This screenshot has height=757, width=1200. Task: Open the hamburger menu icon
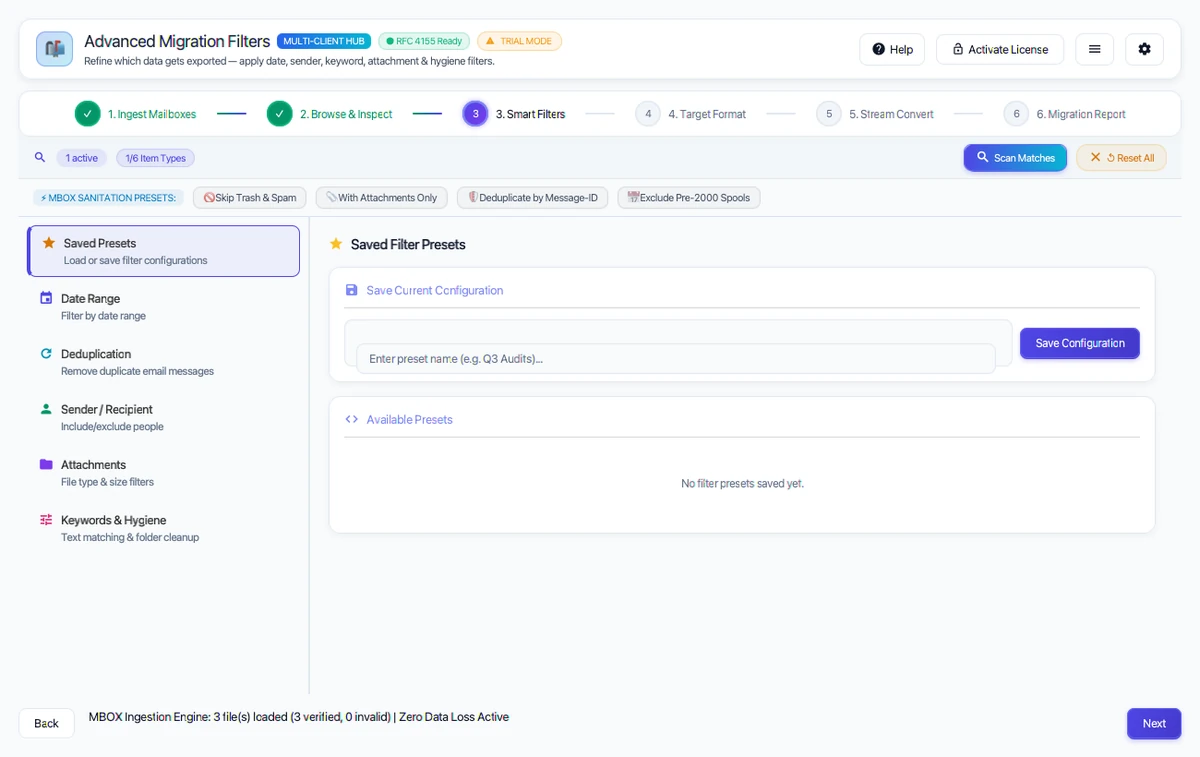pyautogui.click(x=1094, y=49)
